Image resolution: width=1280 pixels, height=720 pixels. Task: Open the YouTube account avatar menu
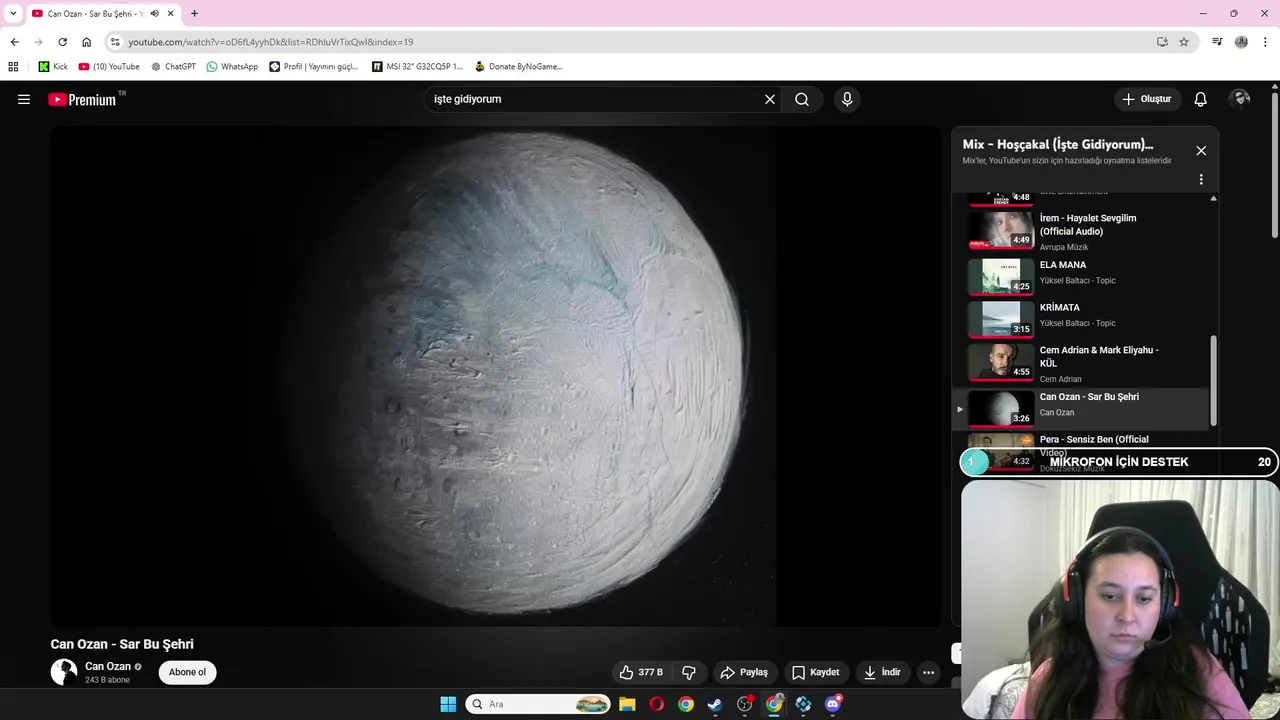(x=1241, y=98)
